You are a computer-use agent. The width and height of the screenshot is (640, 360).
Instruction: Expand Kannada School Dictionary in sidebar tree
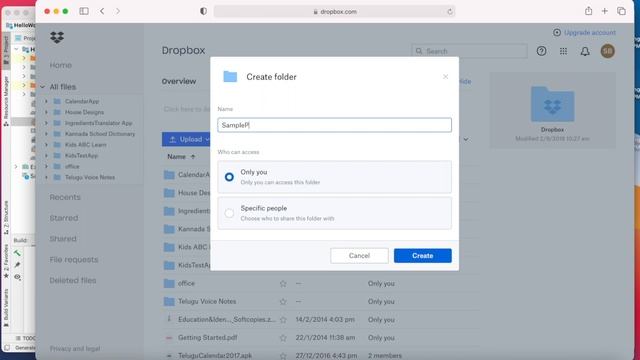(46, 134)
